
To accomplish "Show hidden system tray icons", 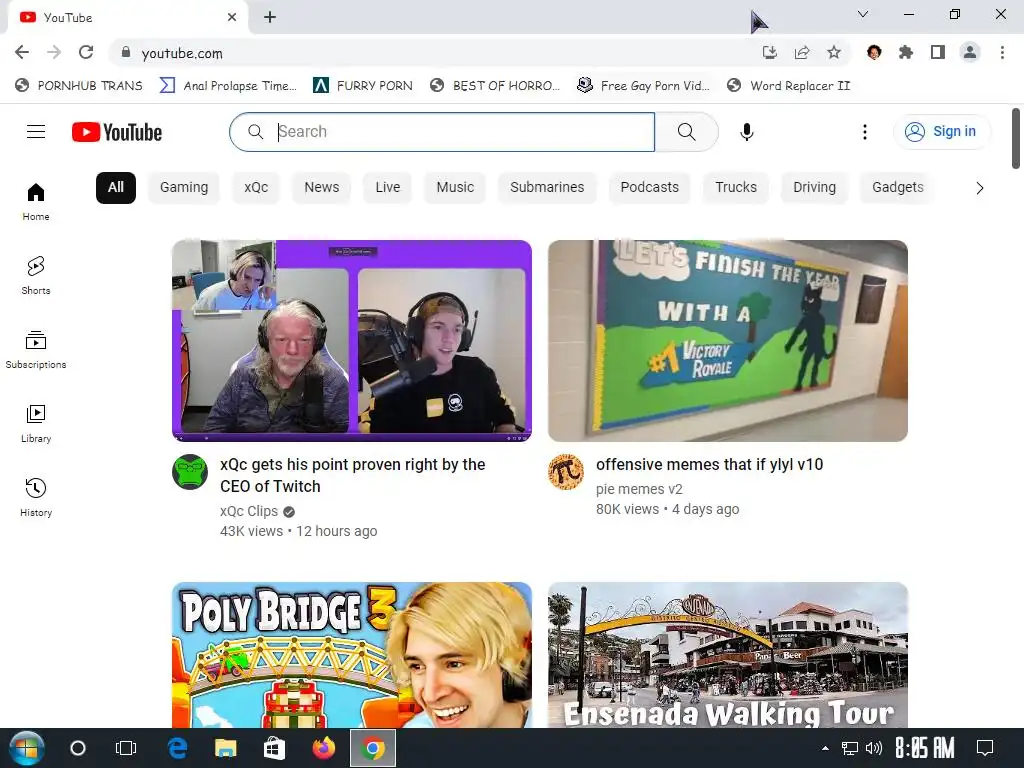I will [825, 748].
